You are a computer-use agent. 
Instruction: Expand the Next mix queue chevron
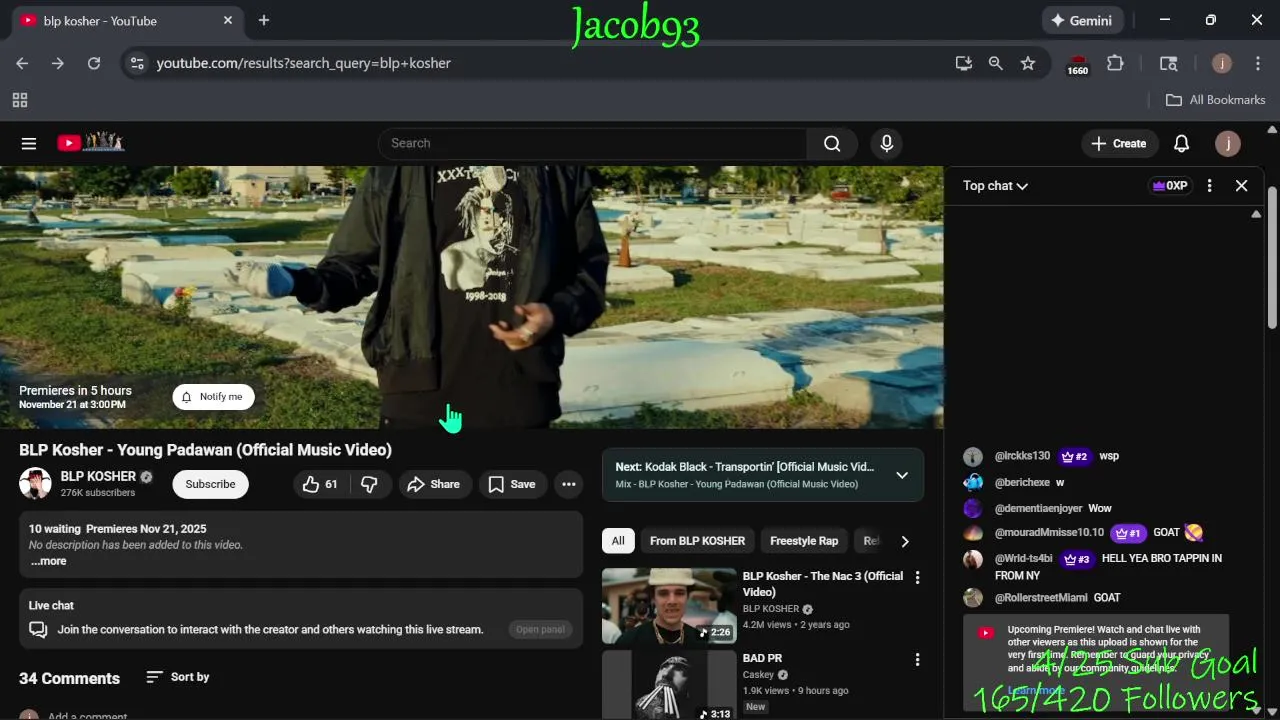902,475
